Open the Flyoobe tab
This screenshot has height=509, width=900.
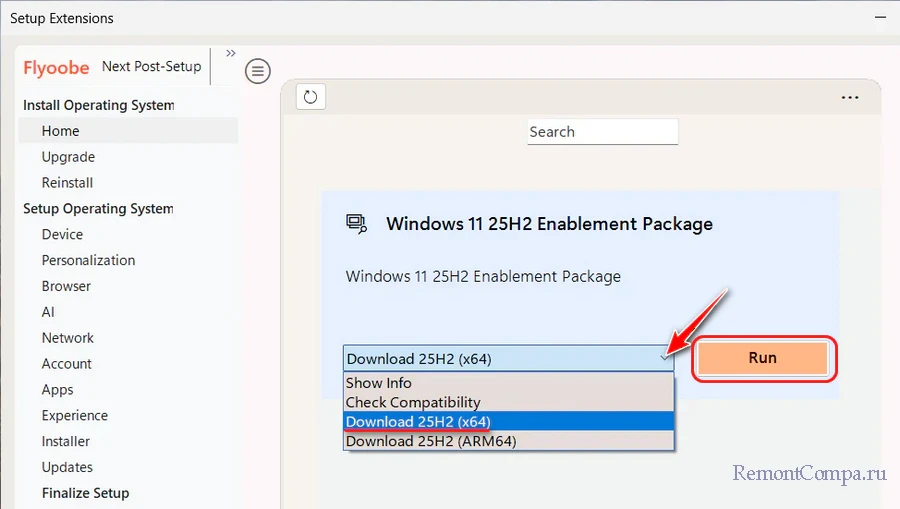pyautogui.click(x=58, y=68)
